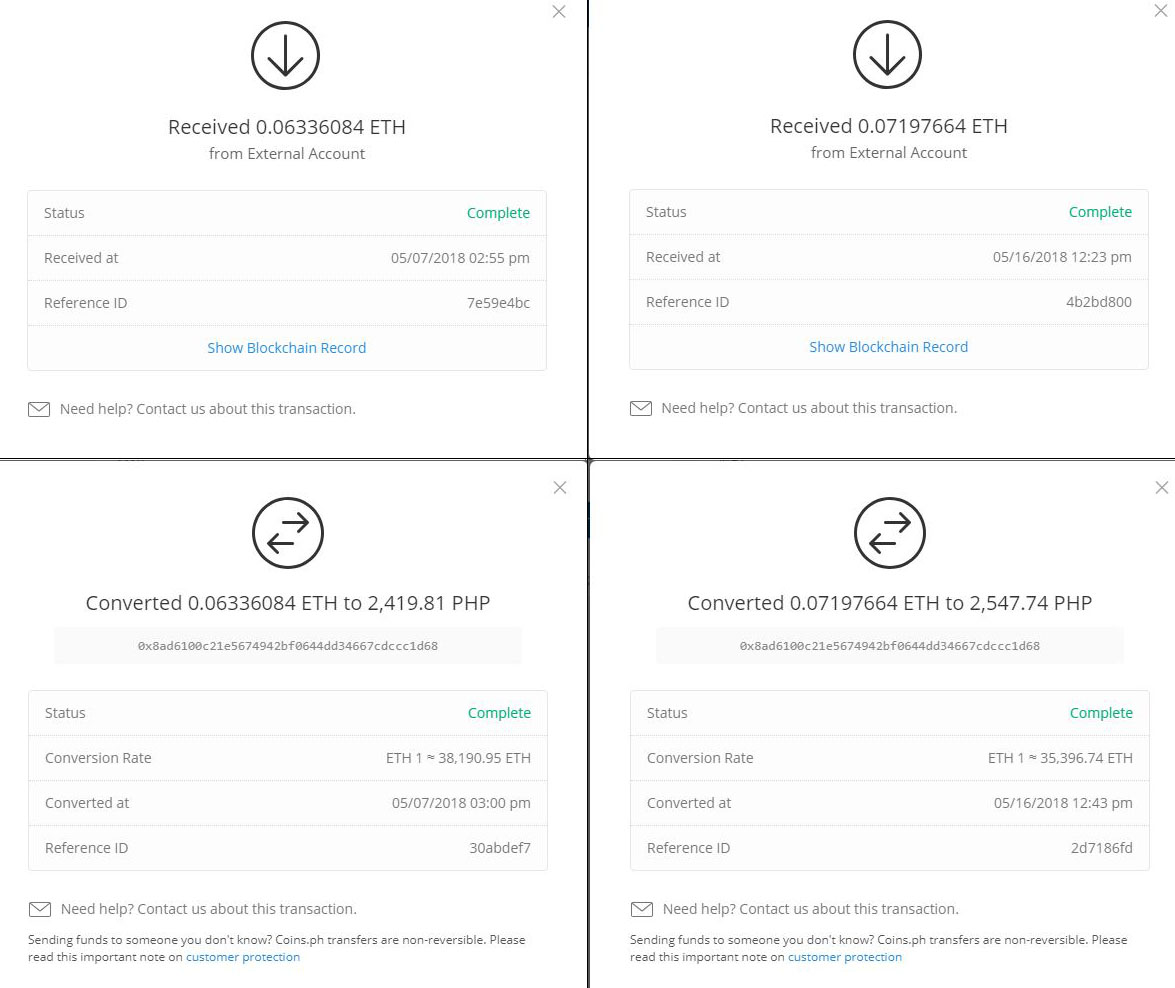Click envelope icon in 2,419.81 PHP conversion panel
1175x988 pixels.
coord(40,909)
